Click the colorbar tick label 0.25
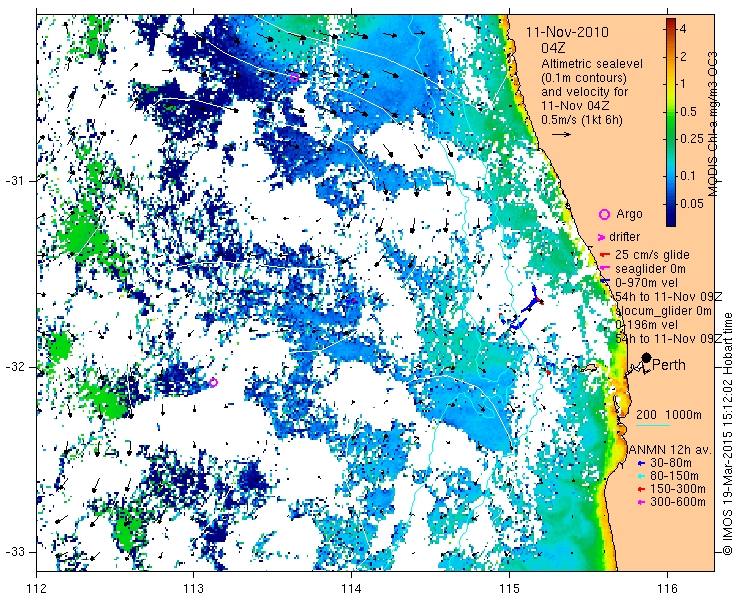 [692, 140]
